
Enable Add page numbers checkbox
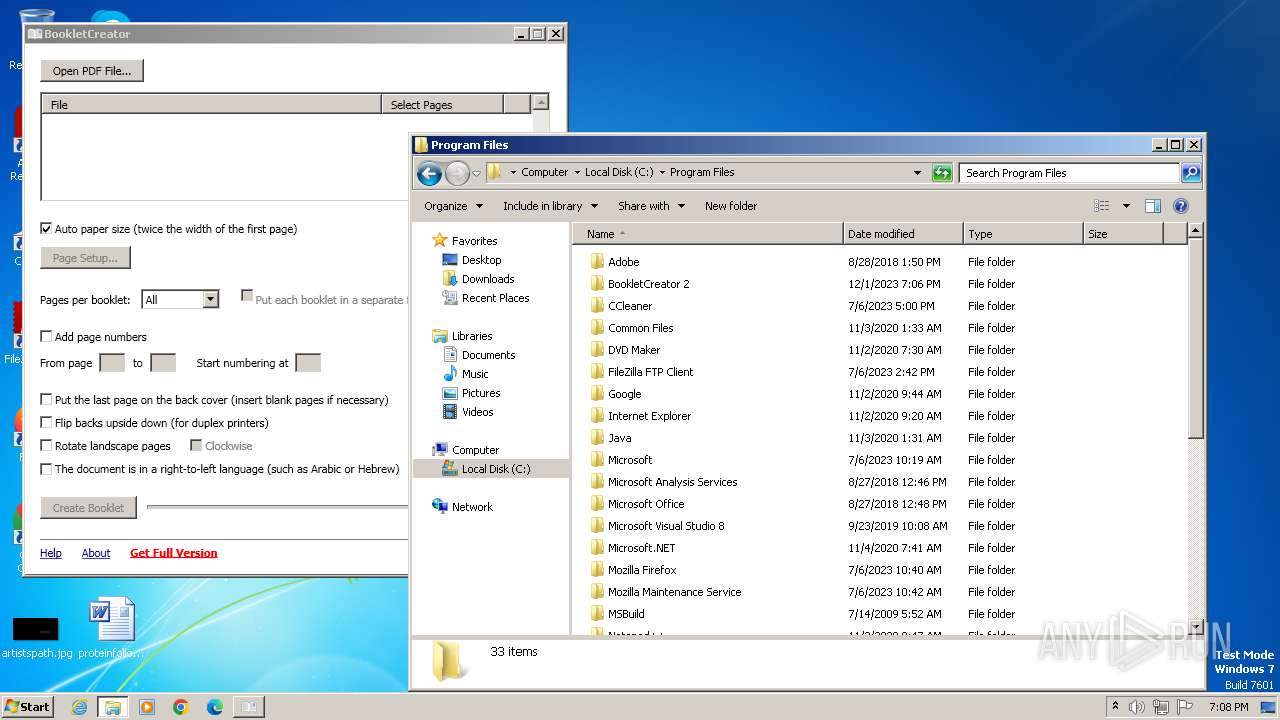(x=46, y=337)
